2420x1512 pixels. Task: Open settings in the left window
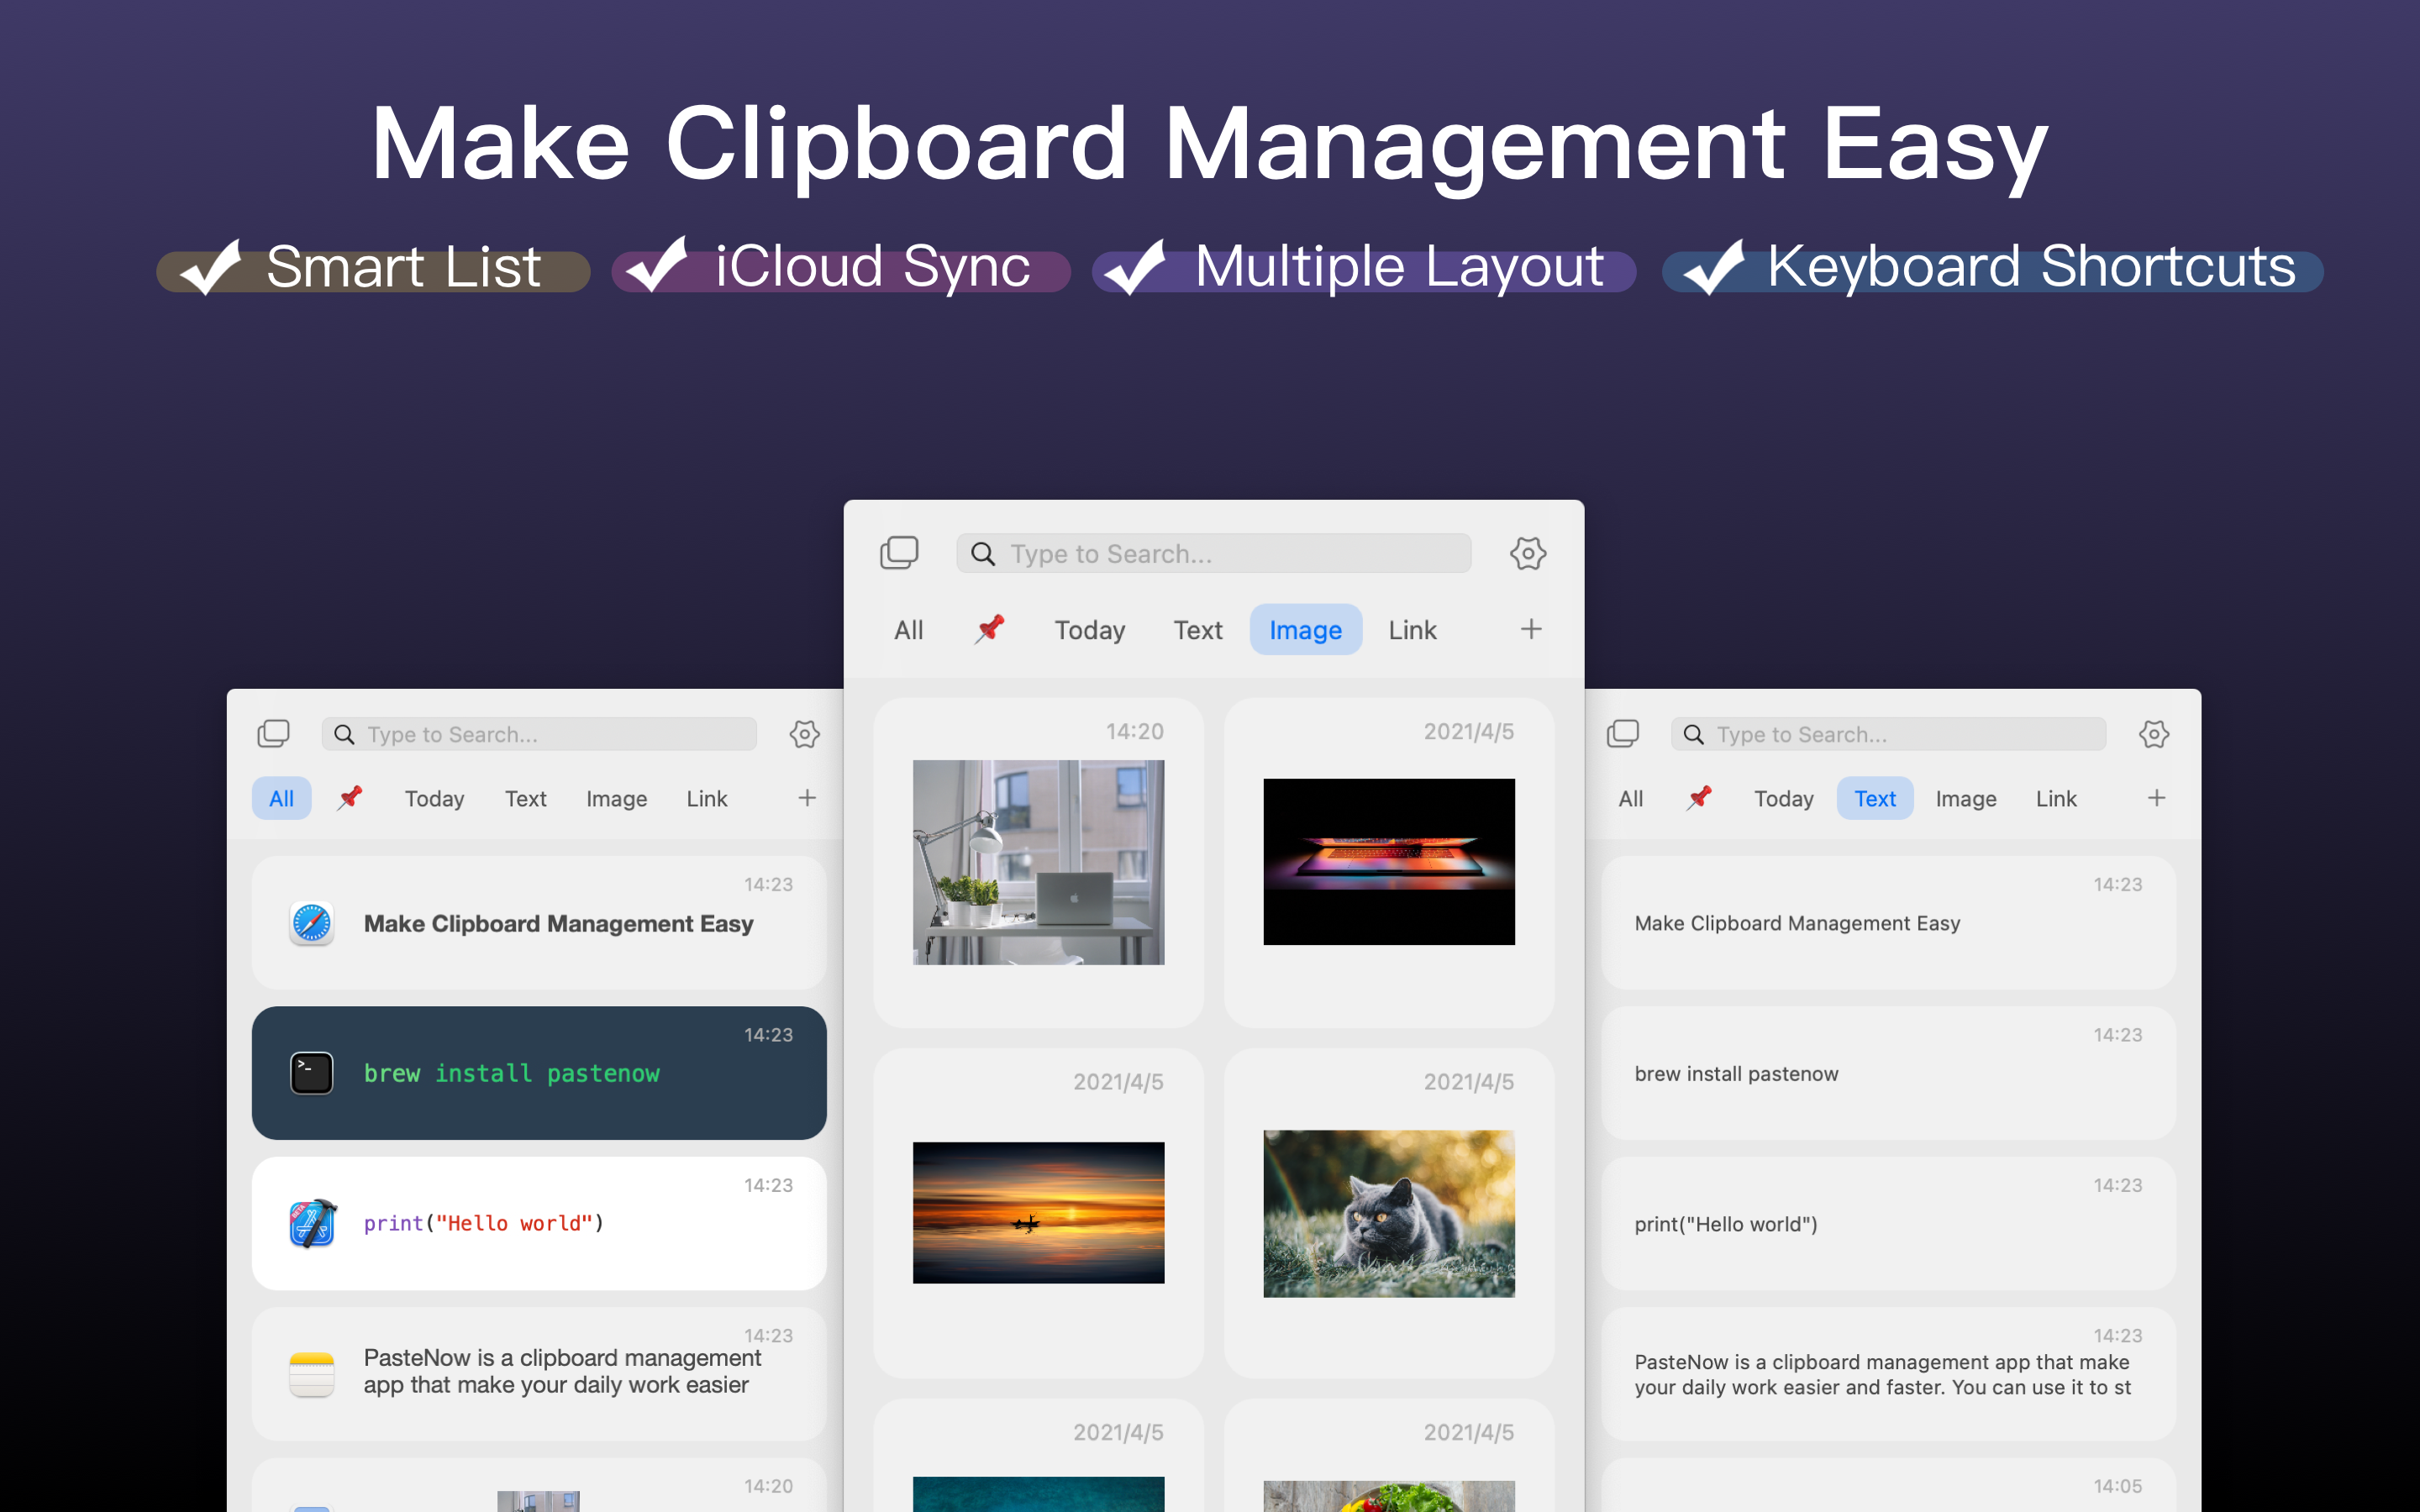[804, 734]
